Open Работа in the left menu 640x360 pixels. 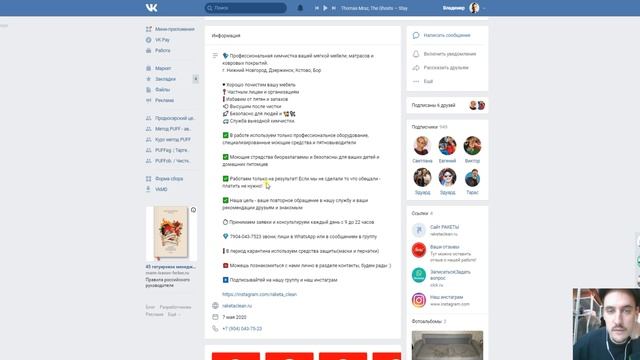pyautogui.click(x=162, y=50)
